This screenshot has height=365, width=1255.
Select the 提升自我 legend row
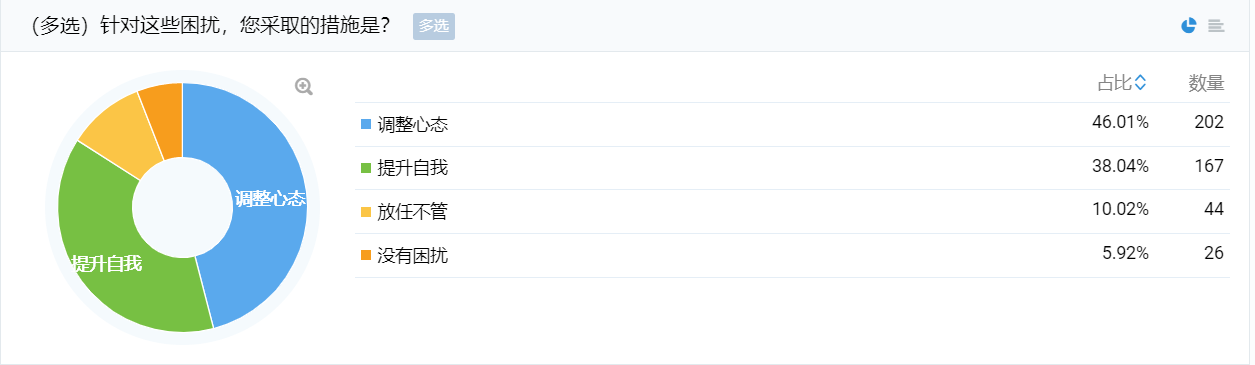(792, 168)
